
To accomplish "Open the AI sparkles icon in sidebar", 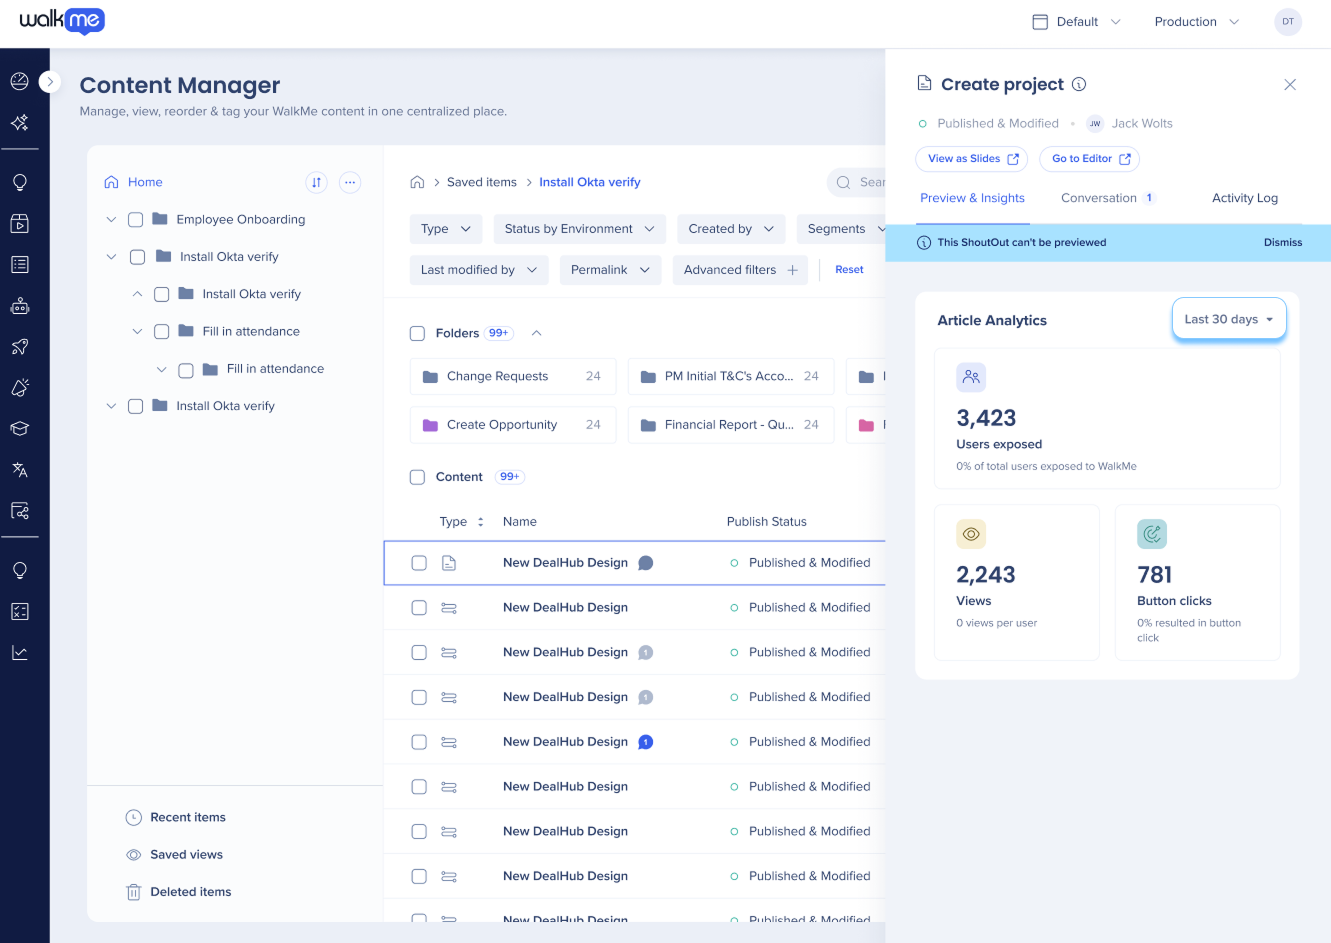I will pos(19,122).
